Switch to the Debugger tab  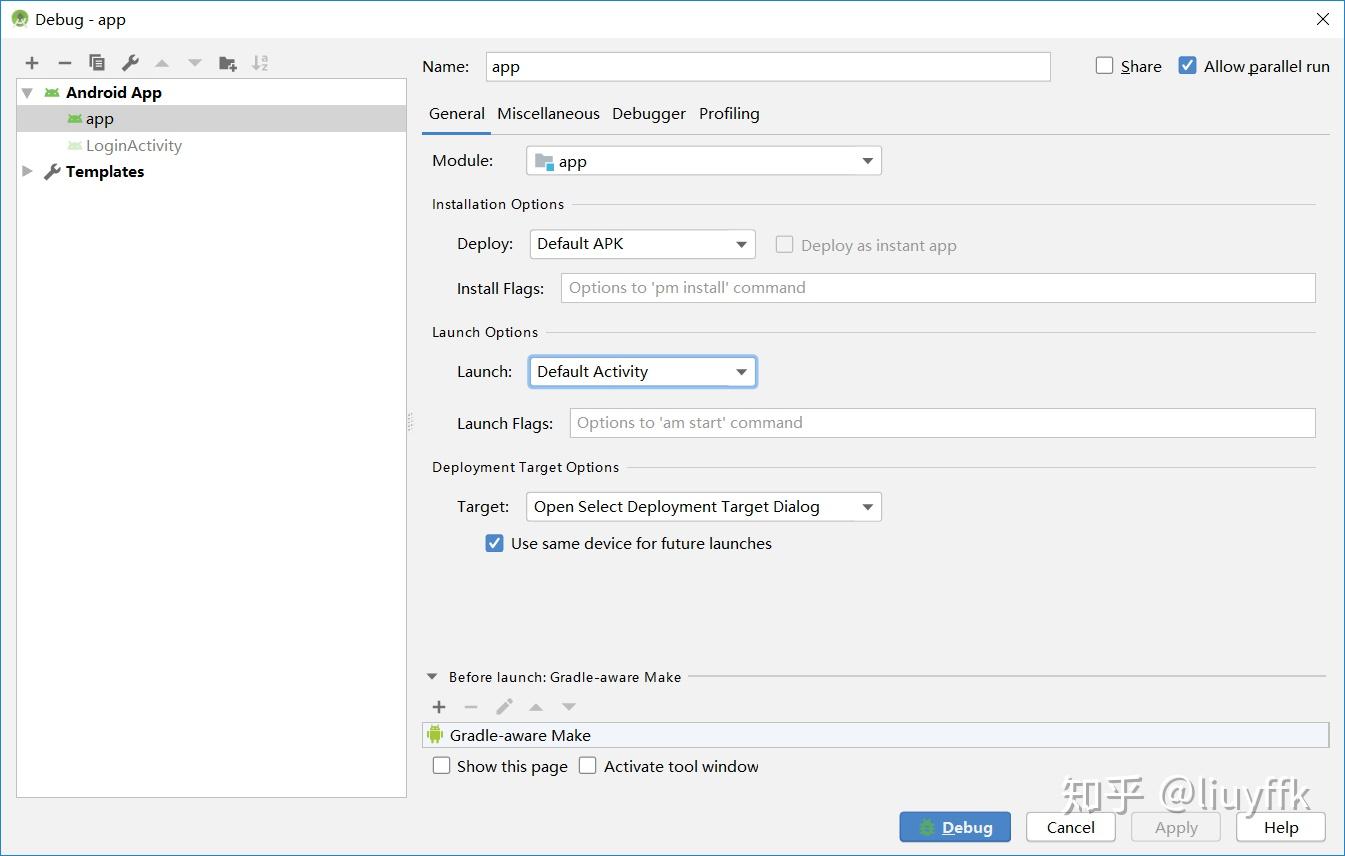pos(648,113)
